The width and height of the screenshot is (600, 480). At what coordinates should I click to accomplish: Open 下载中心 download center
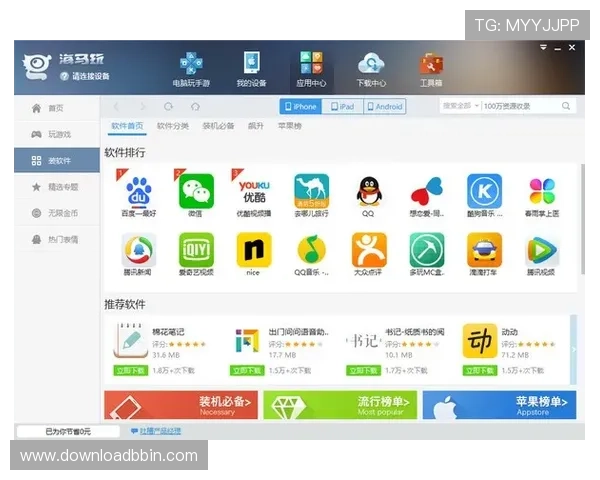(x=371, y=69)
